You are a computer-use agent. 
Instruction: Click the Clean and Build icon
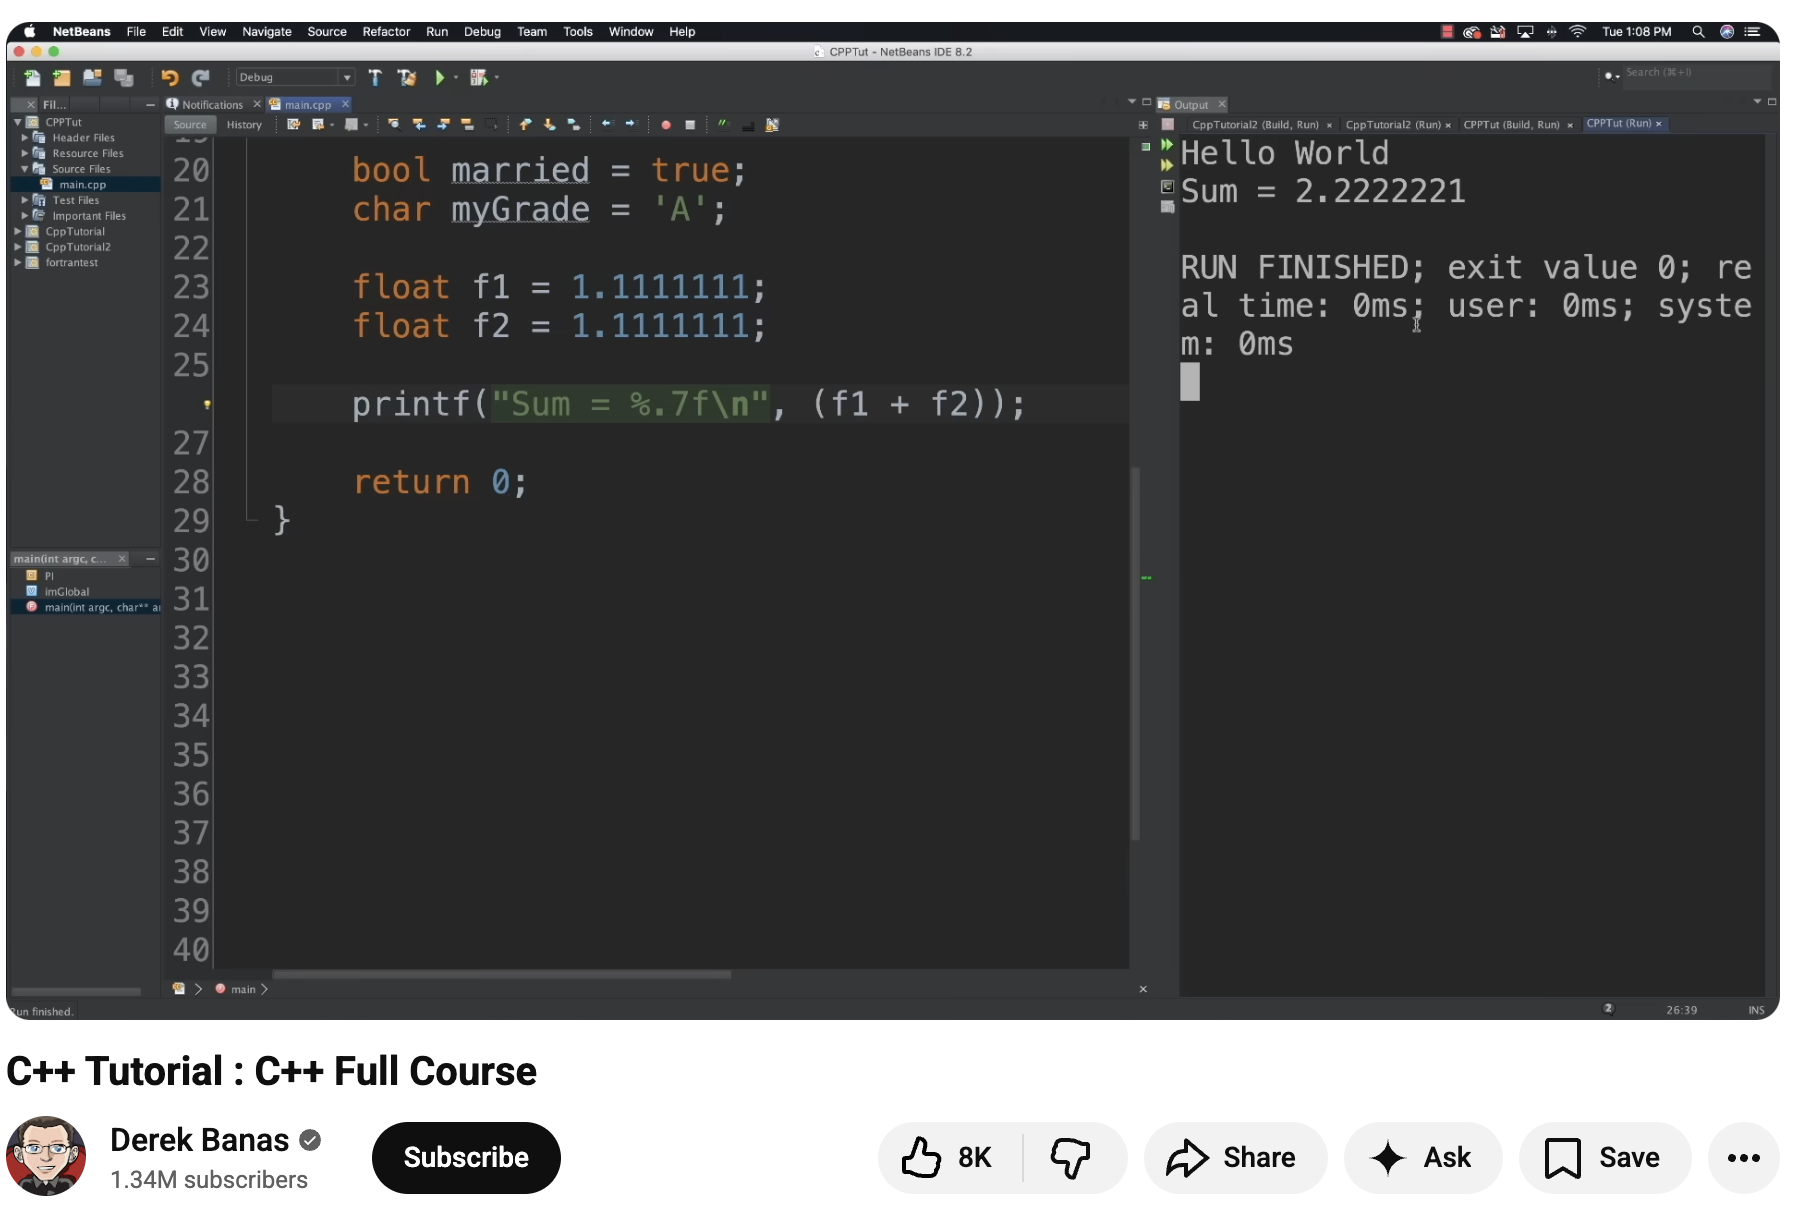pos(407,77)
